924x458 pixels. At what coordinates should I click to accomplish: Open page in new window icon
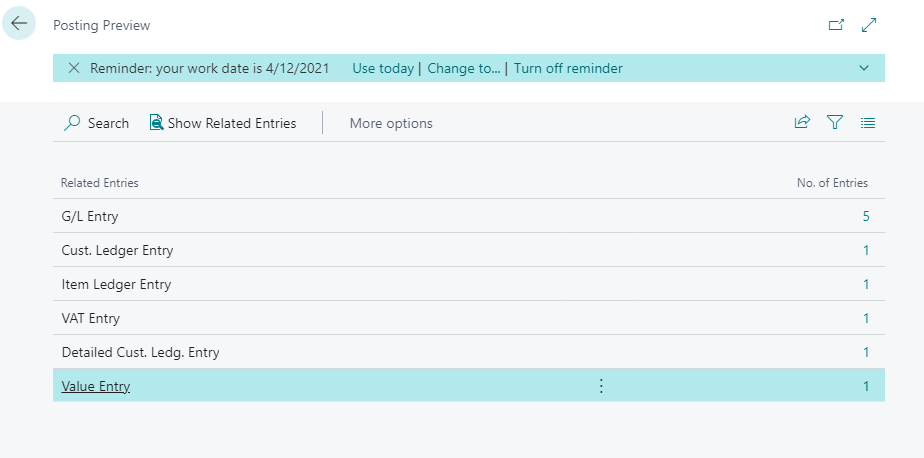tap(836, 25)
